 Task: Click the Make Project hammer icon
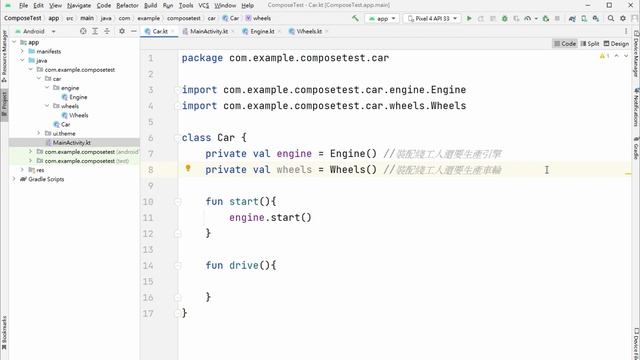pos(355,18)
